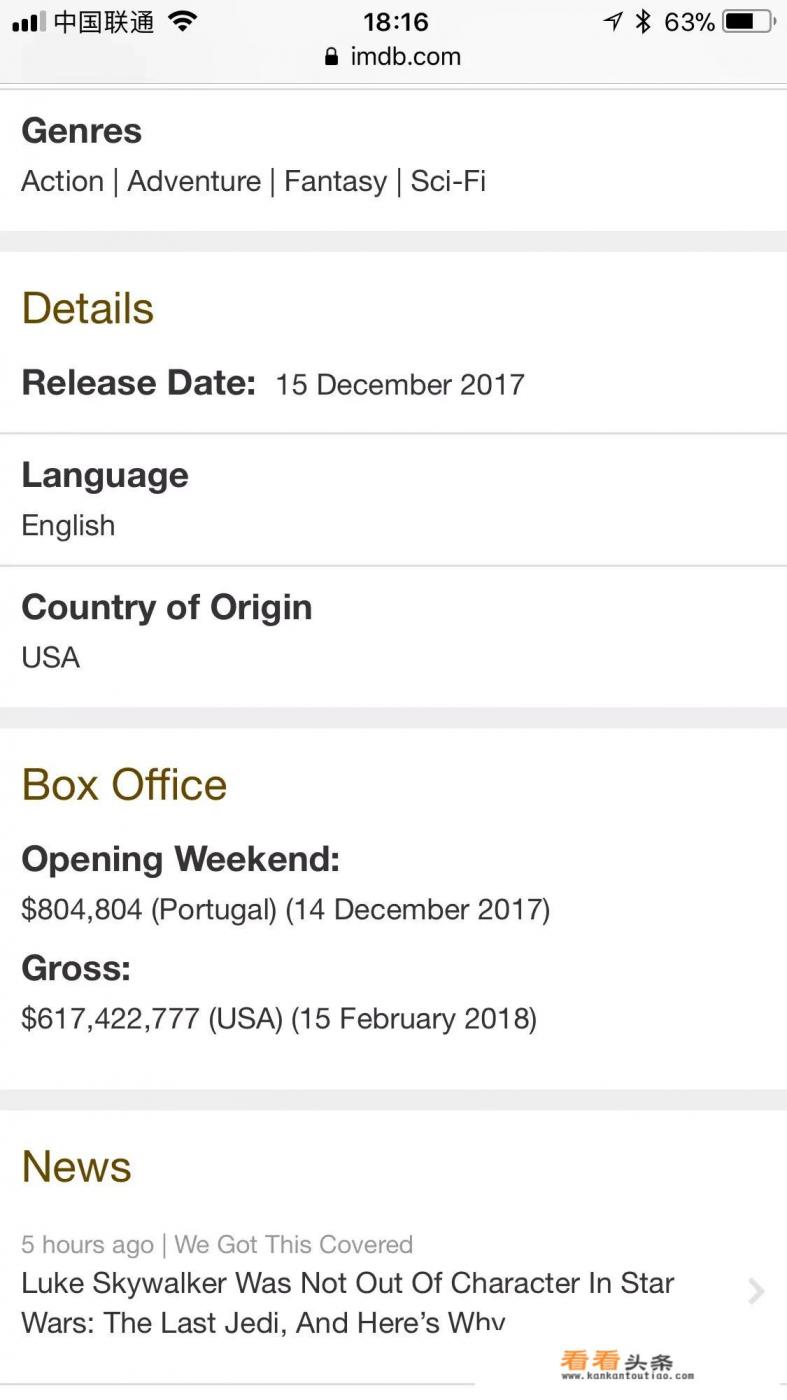This screenshot has height=1400, width=787.
Task: Tap the battery level icon
Action: [748, 21]
